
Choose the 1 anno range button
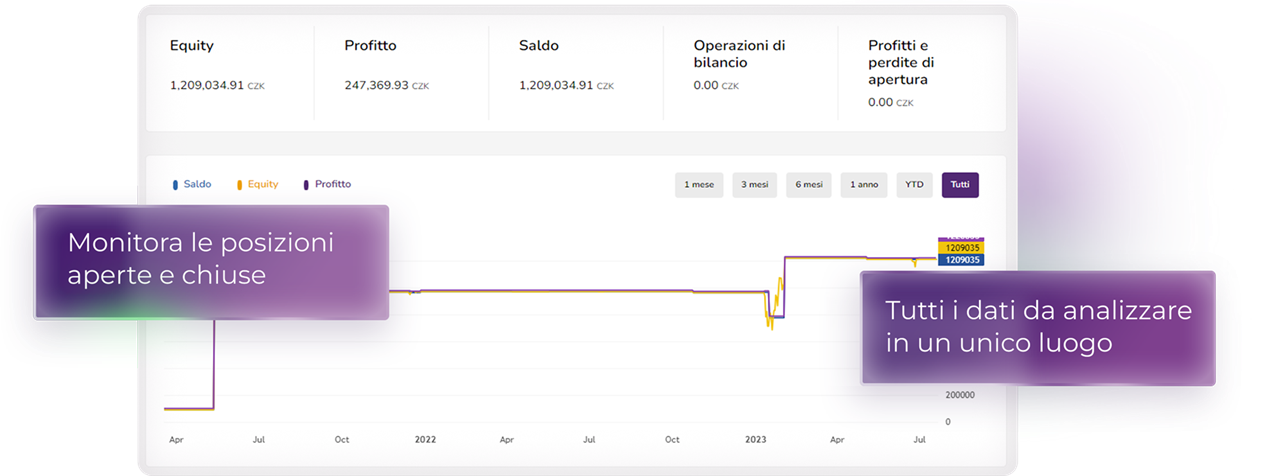(864, 185)
